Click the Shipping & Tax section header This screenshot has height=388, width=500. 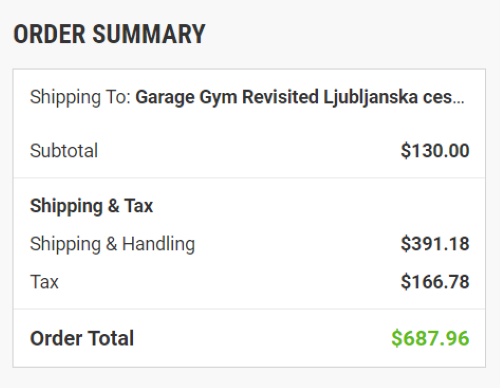pyautogui.click(x=91, y=206)
